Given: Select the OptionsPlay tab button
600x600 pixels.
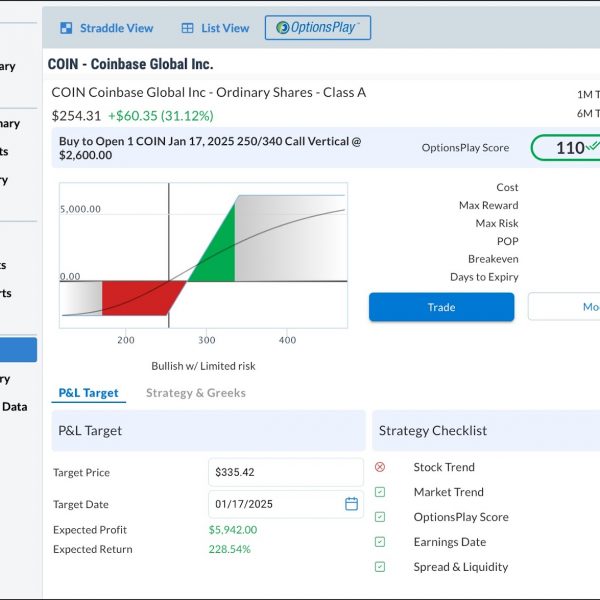Looking at the screenshot, I should (x=318, y=28).
